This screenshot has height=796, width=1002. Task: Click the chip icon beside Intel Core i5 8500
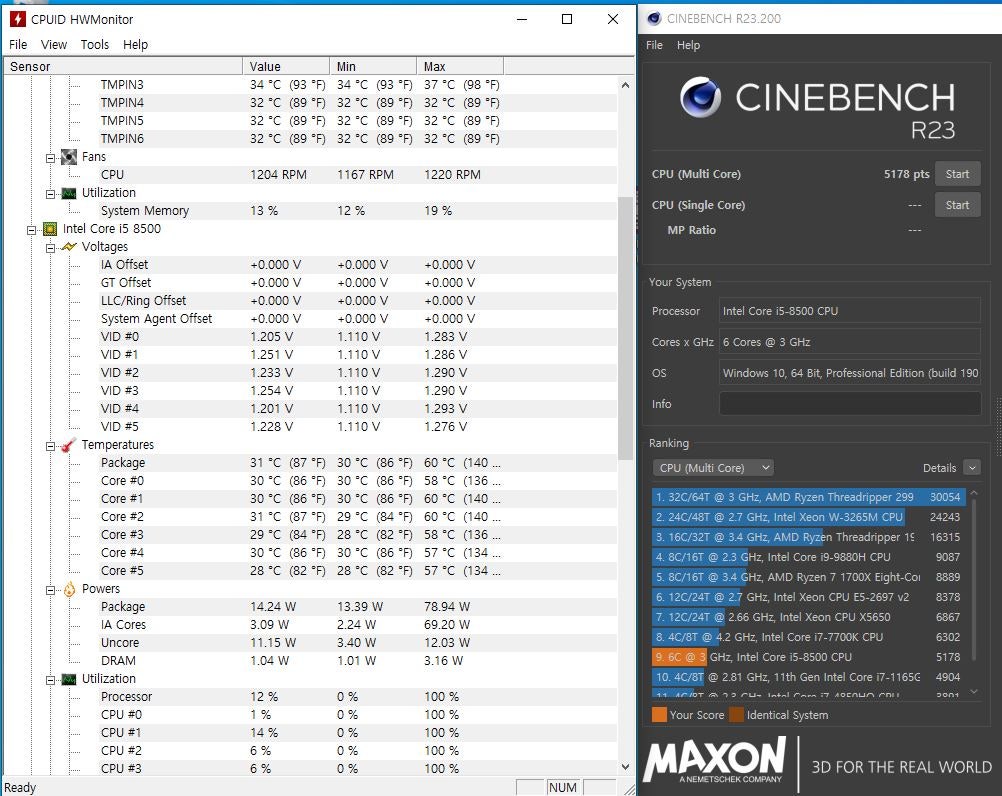pyautogui.click(x=50, y=229)
